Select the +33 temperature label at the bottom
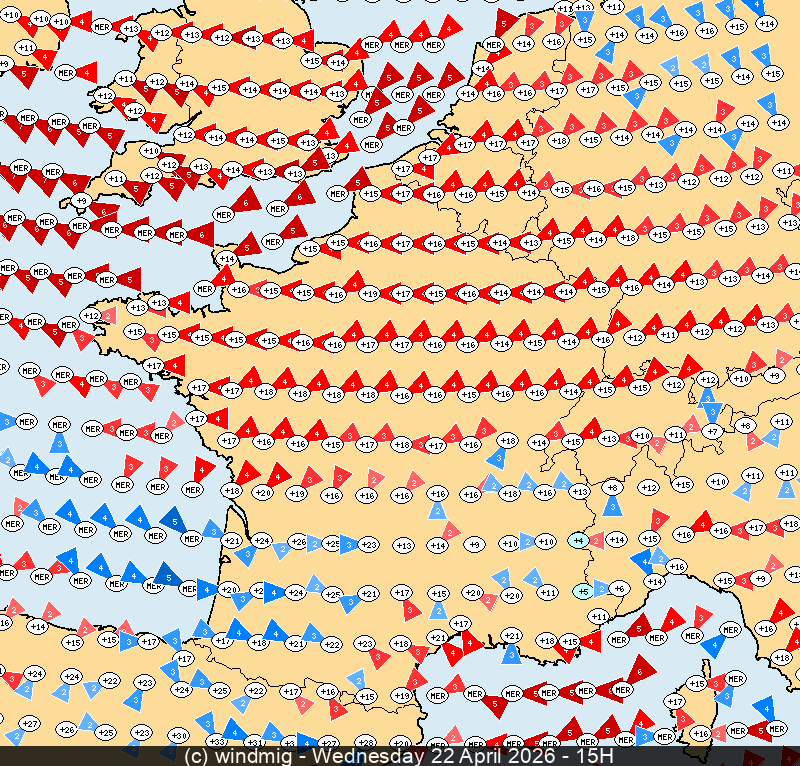800x766 pixels. pyautogui.click(x=220, y=742)
